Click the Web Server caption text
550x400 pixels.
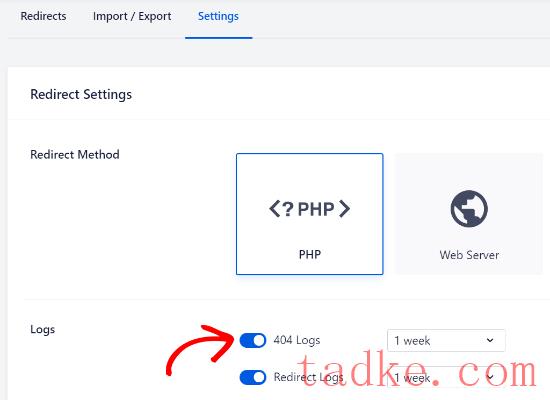(469, 255)
